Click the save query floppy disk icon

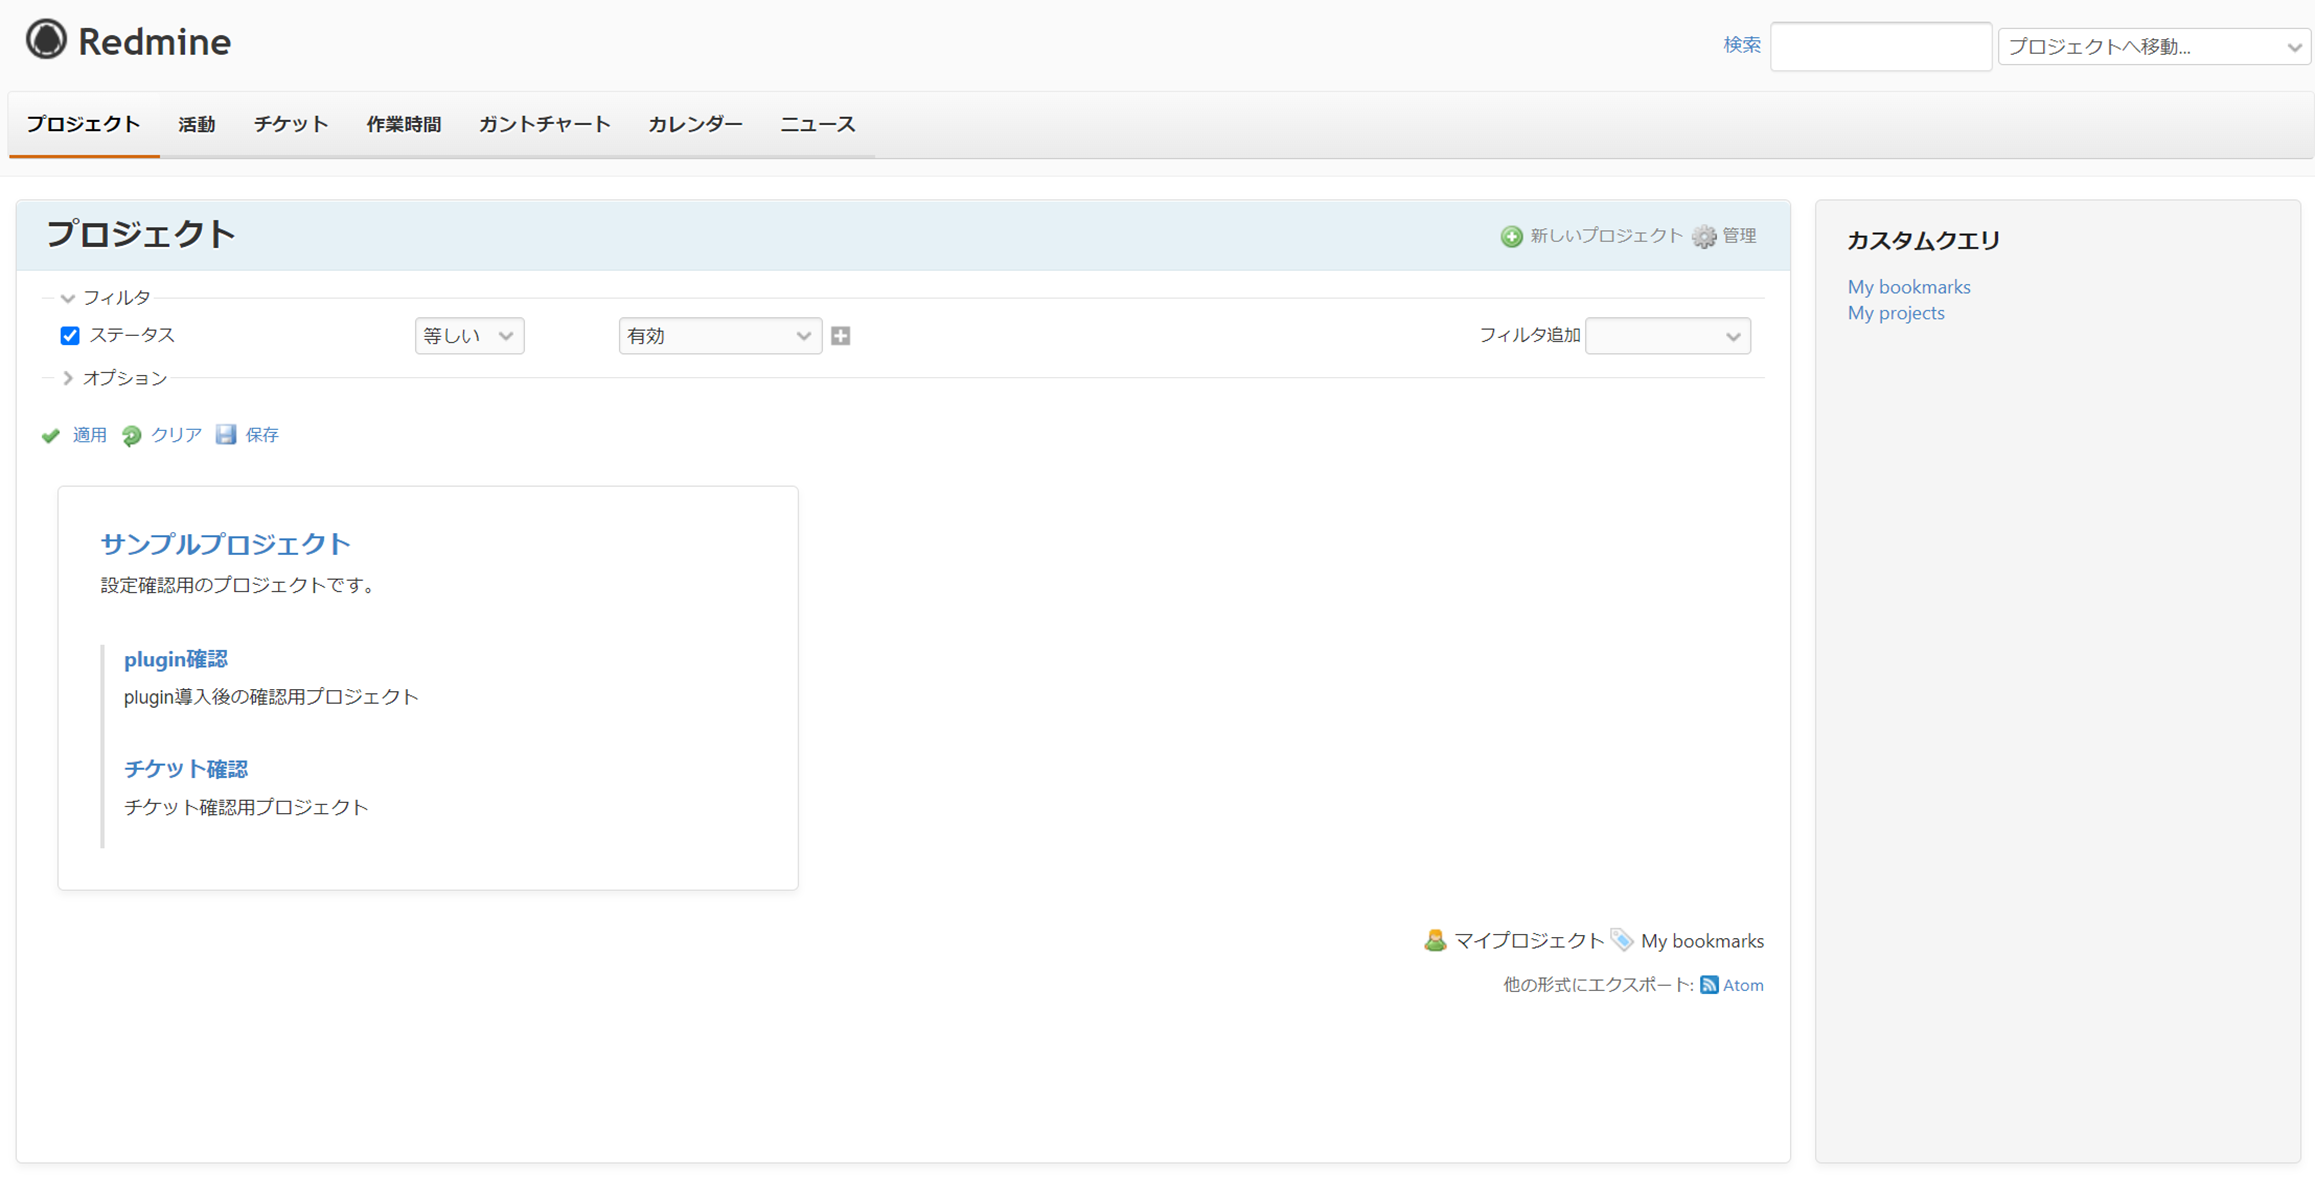click(227, 434)
